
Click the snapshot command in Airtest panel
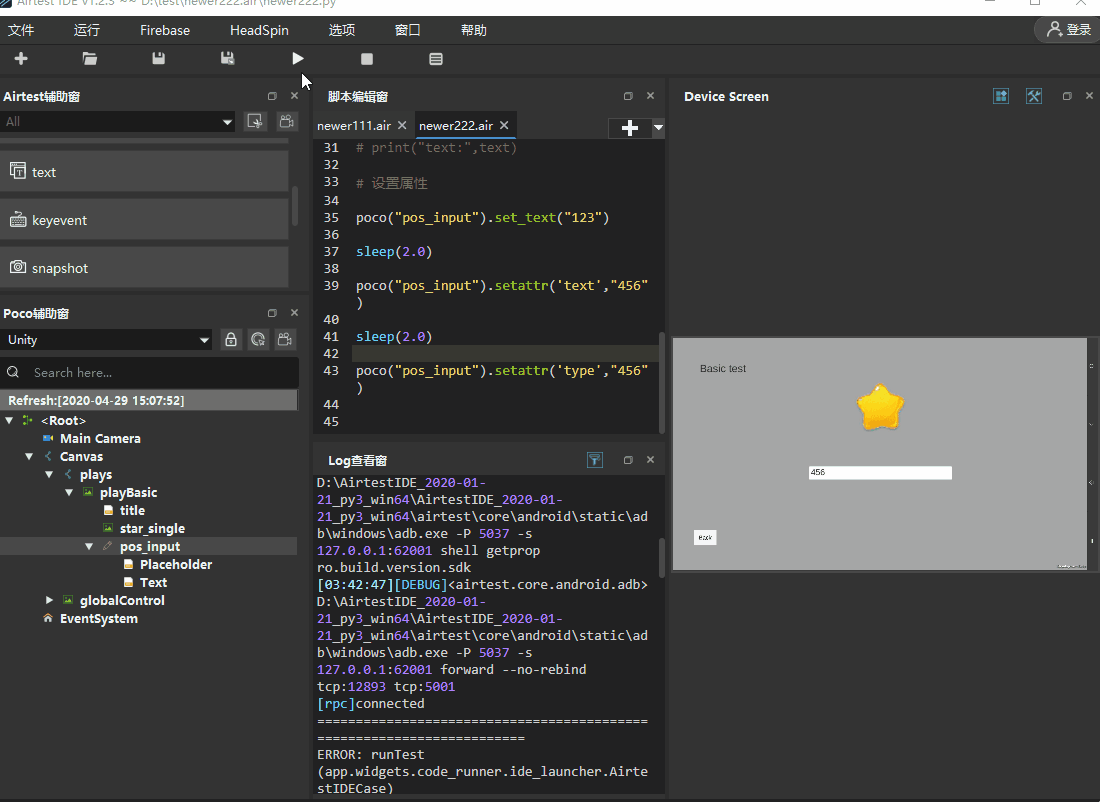click(60, 268)
